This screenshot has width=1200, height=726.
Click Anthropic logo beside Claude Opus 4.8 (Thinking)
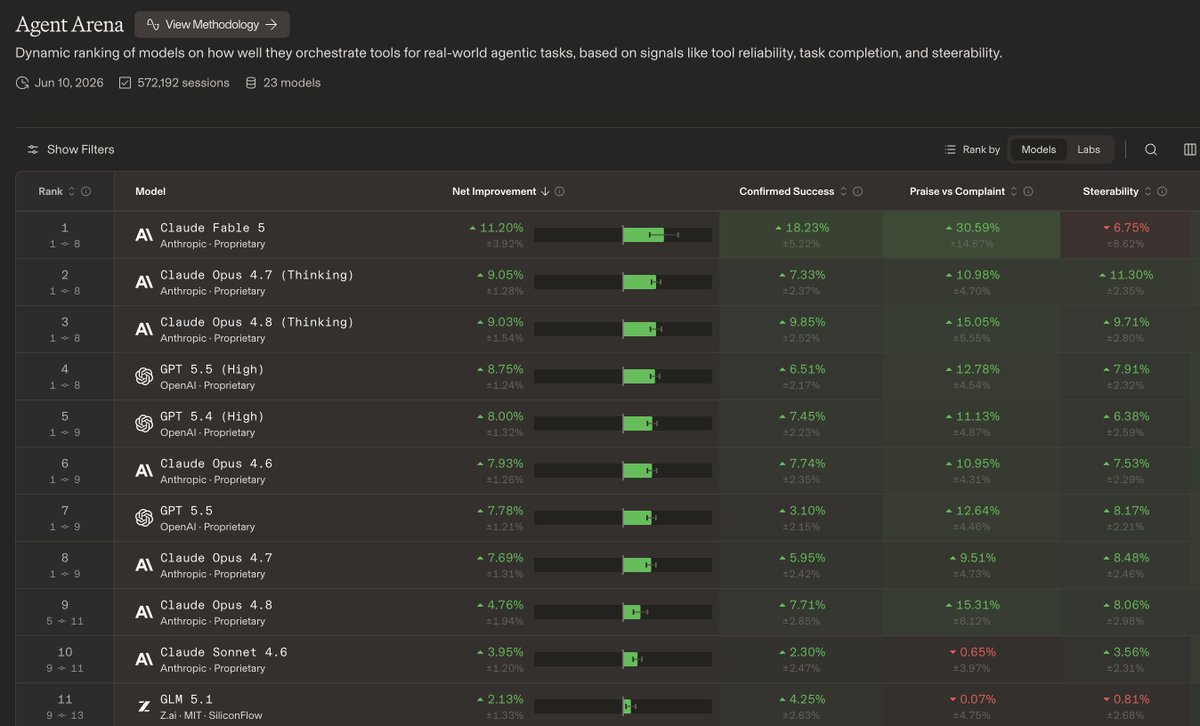click(144, 329)
